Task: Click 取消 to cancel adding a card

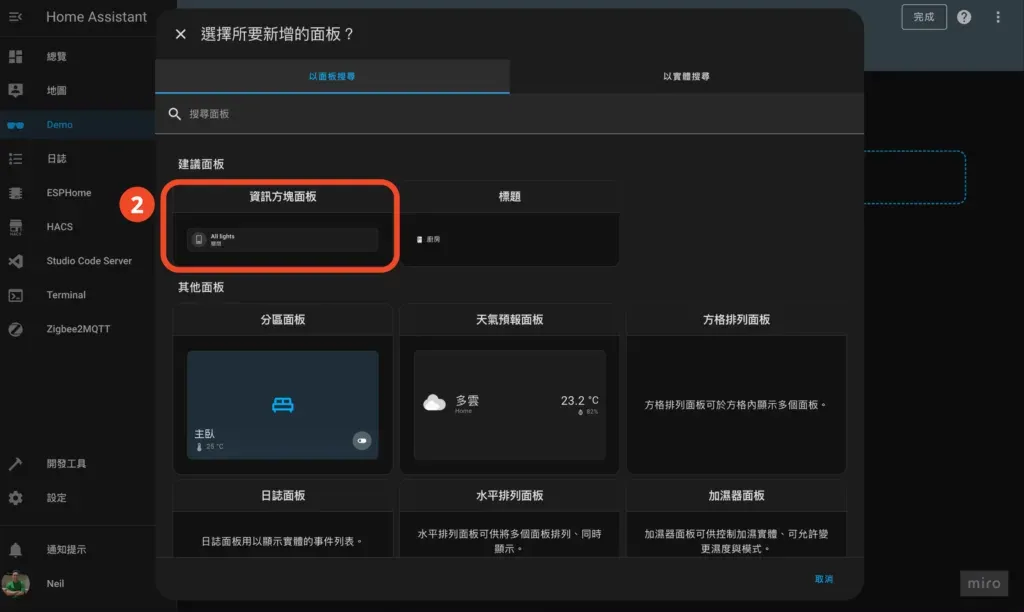Action: [823, 579]
